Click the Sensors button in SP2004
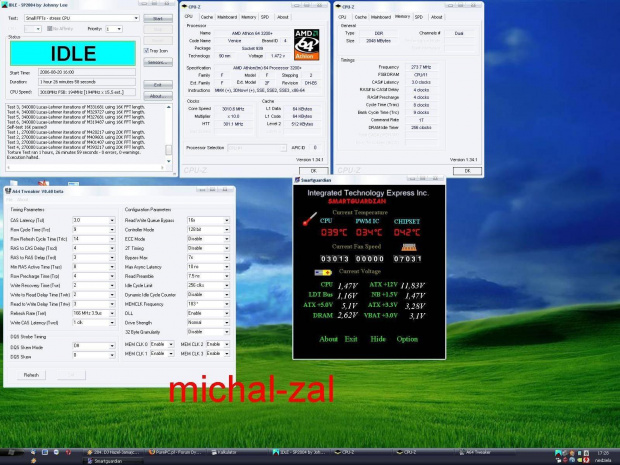This screenshot has width=620, height=465. [x=158, y=62]
